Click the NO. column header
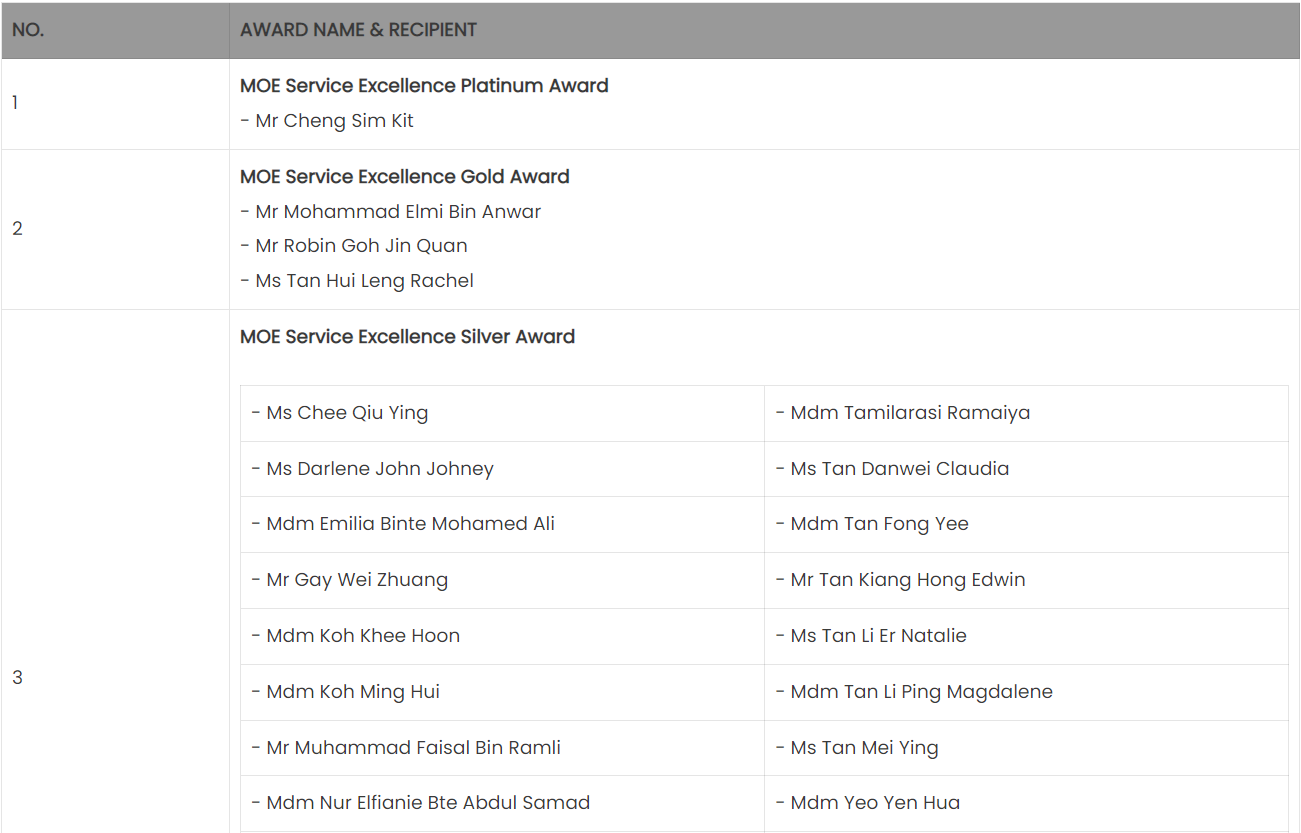The image size is (1301, 833). [115, 30]
